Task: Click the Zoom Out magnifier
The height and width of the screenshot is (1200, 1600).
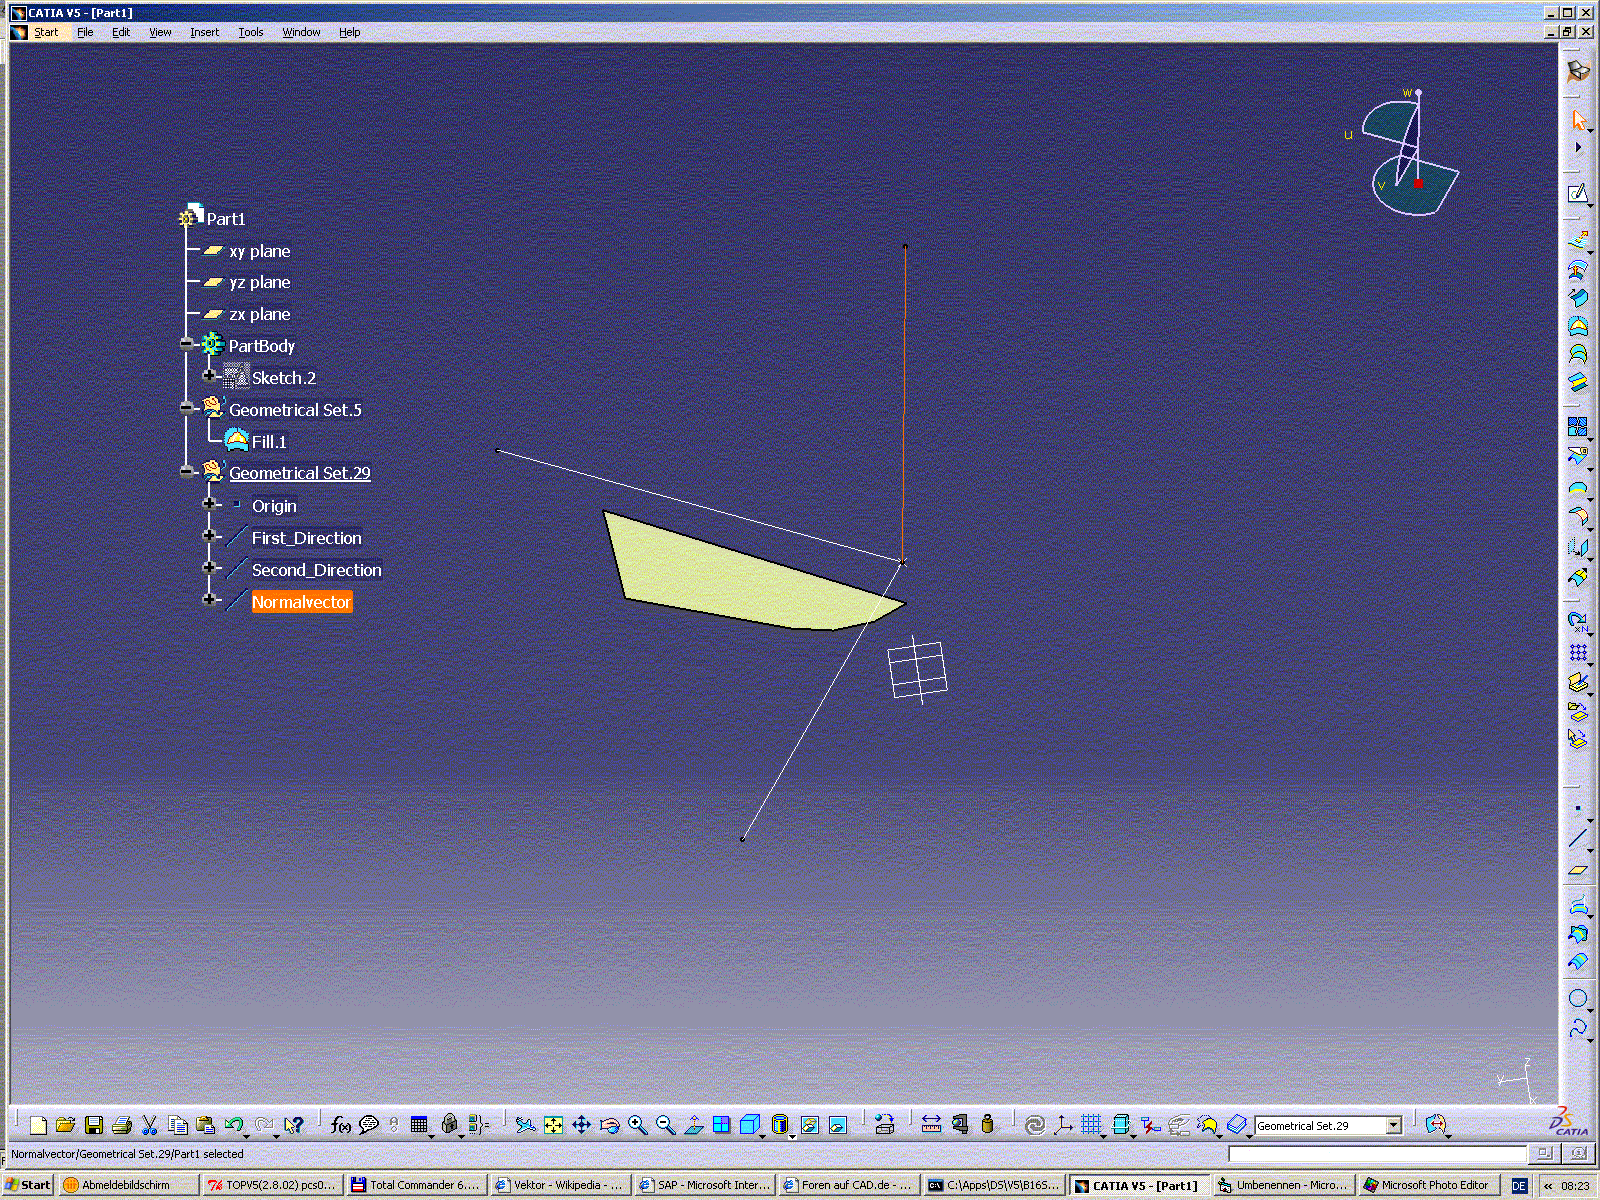Action: click(x=666, y=1125)
